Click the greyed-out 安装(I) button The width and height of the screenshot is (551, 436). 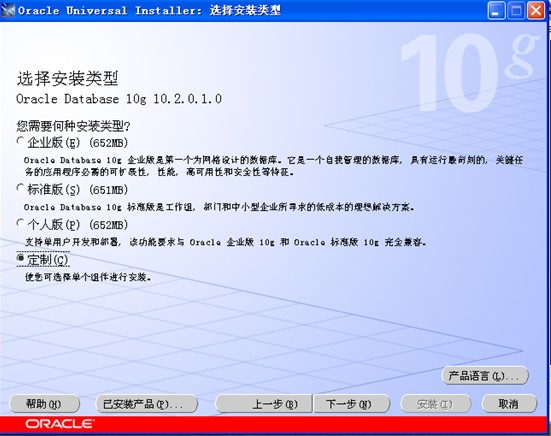pyautogui.click(x=436, y=404)
